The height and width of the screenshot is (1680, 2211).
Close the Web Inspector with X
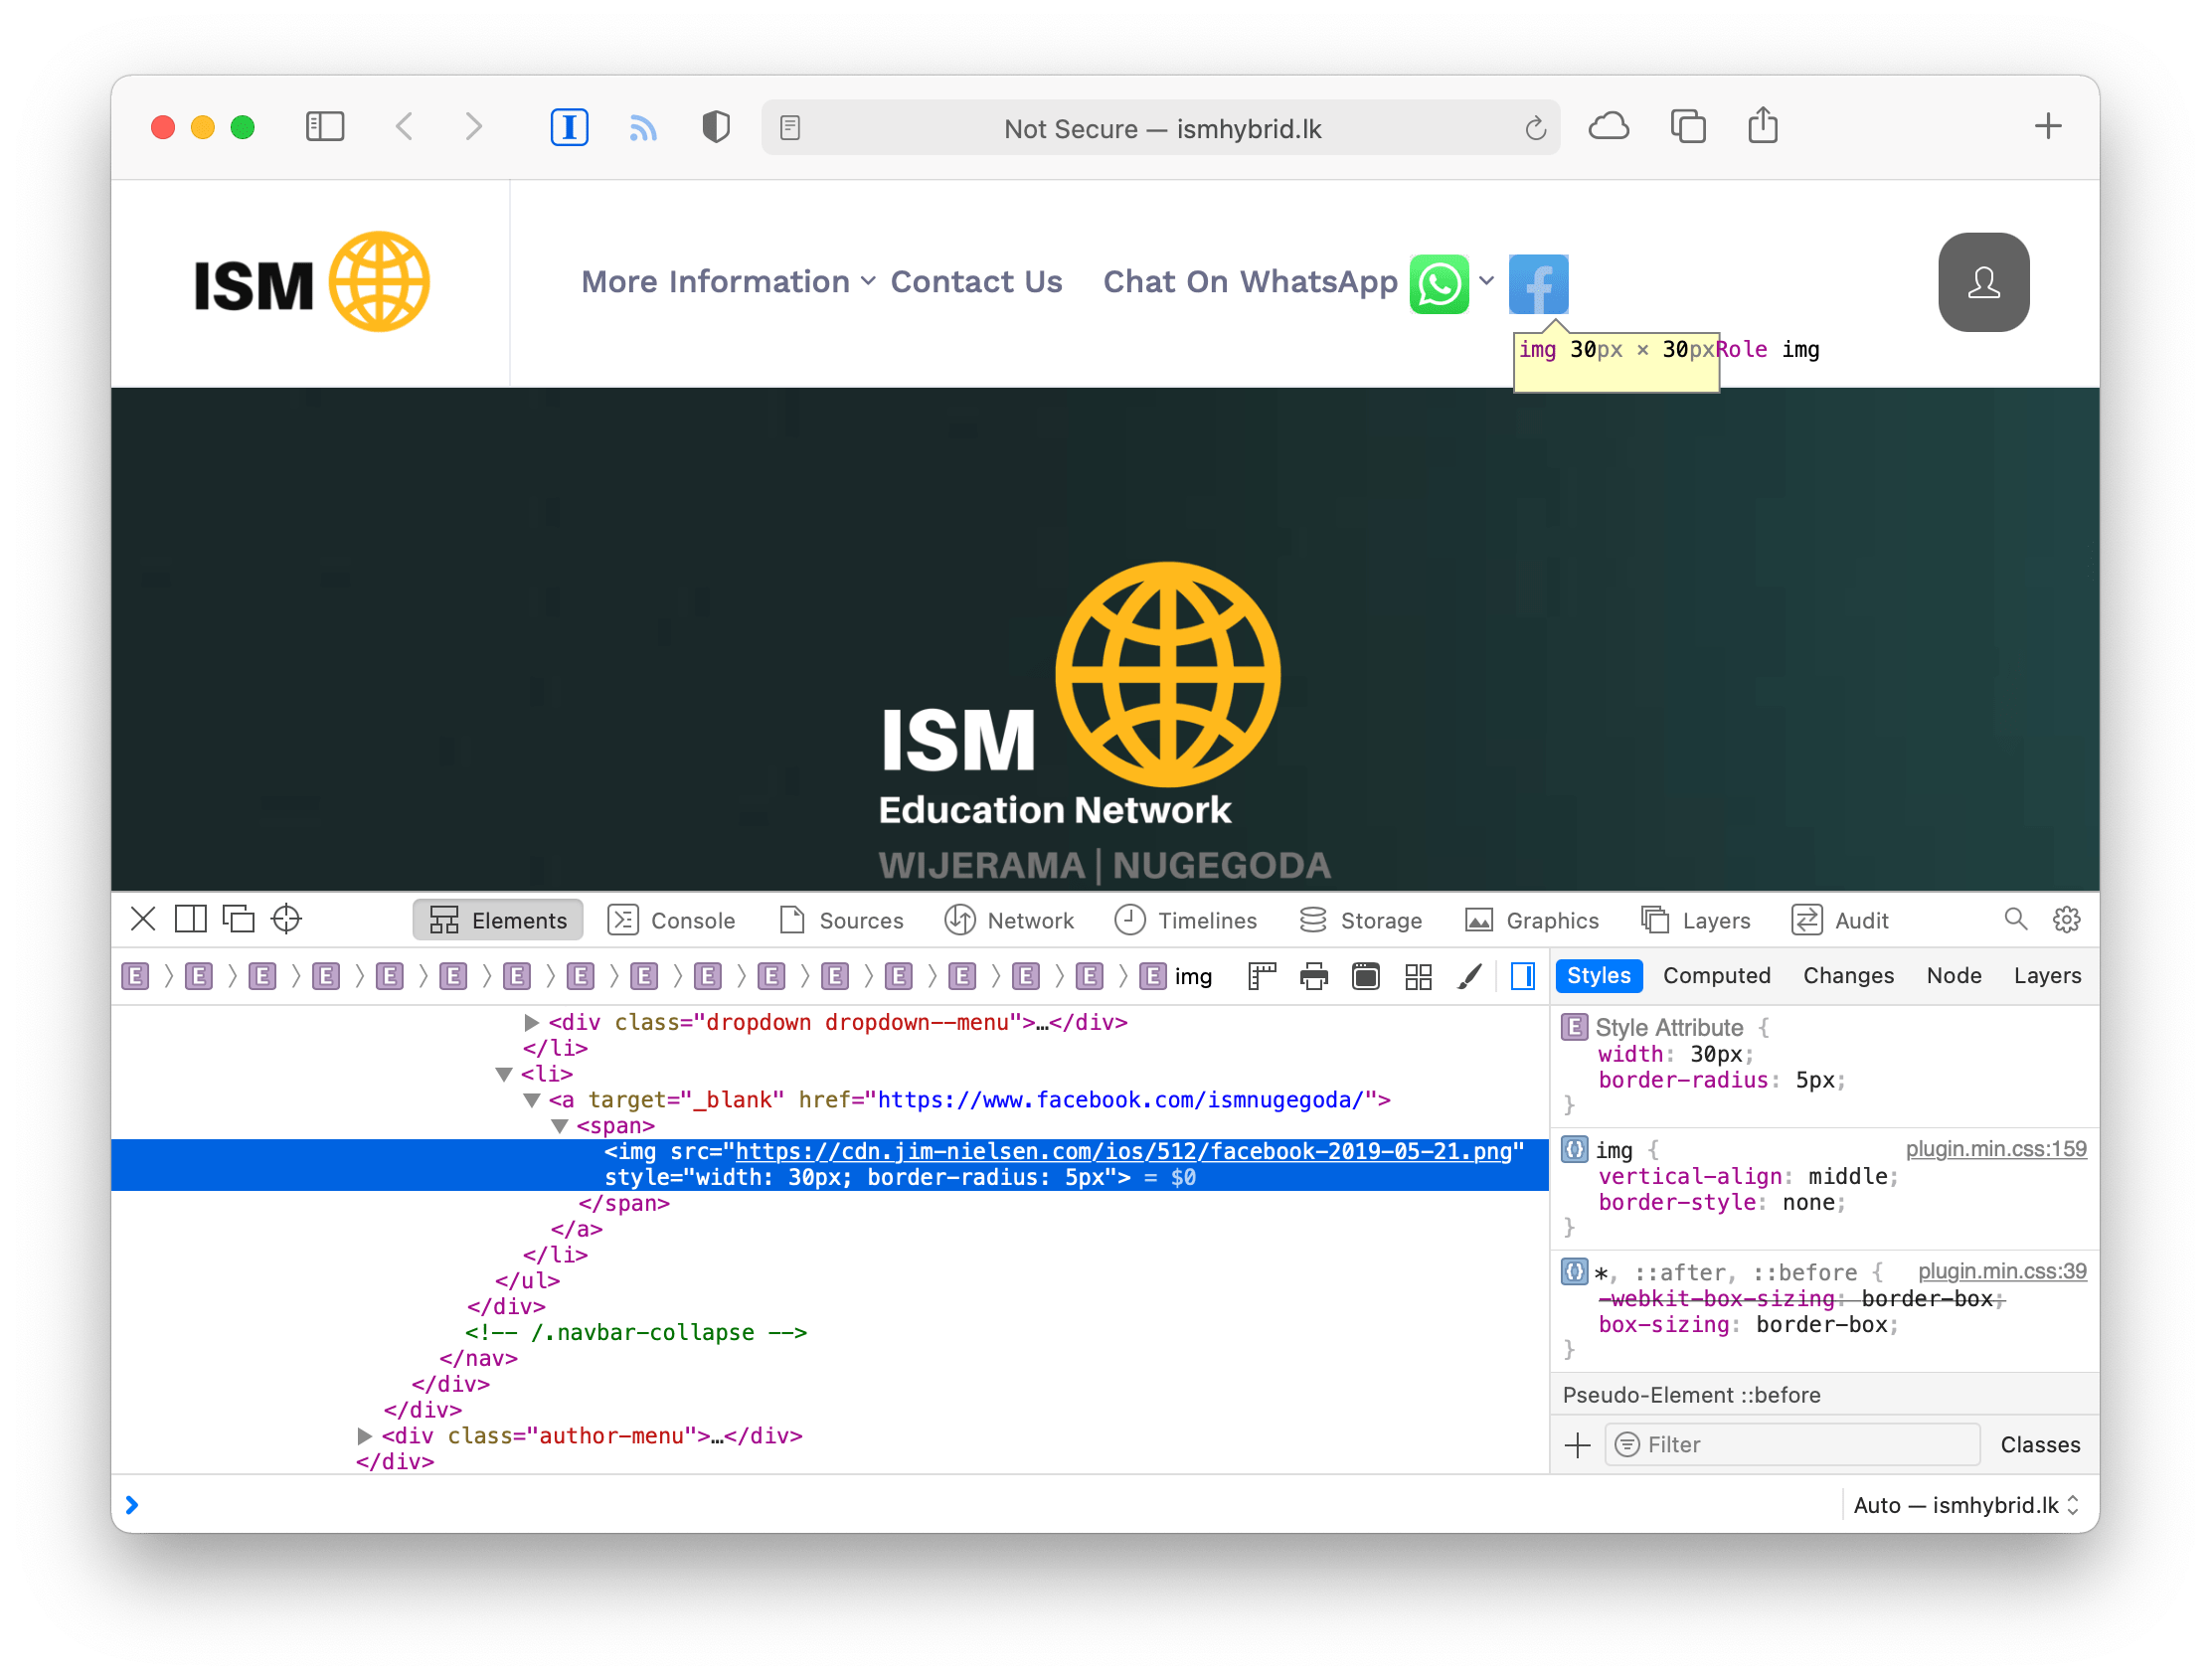click(143, 919)
